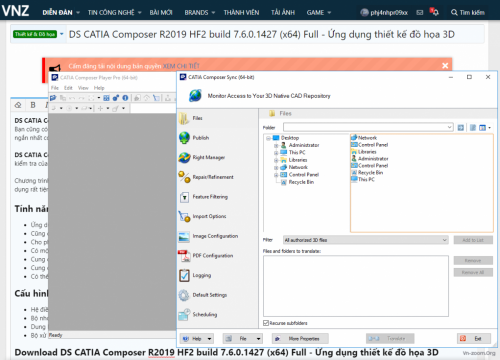Open the phj4nhpr09xx user account menu
Viewport: 500px width, 360px height.
tap(384, 13)
